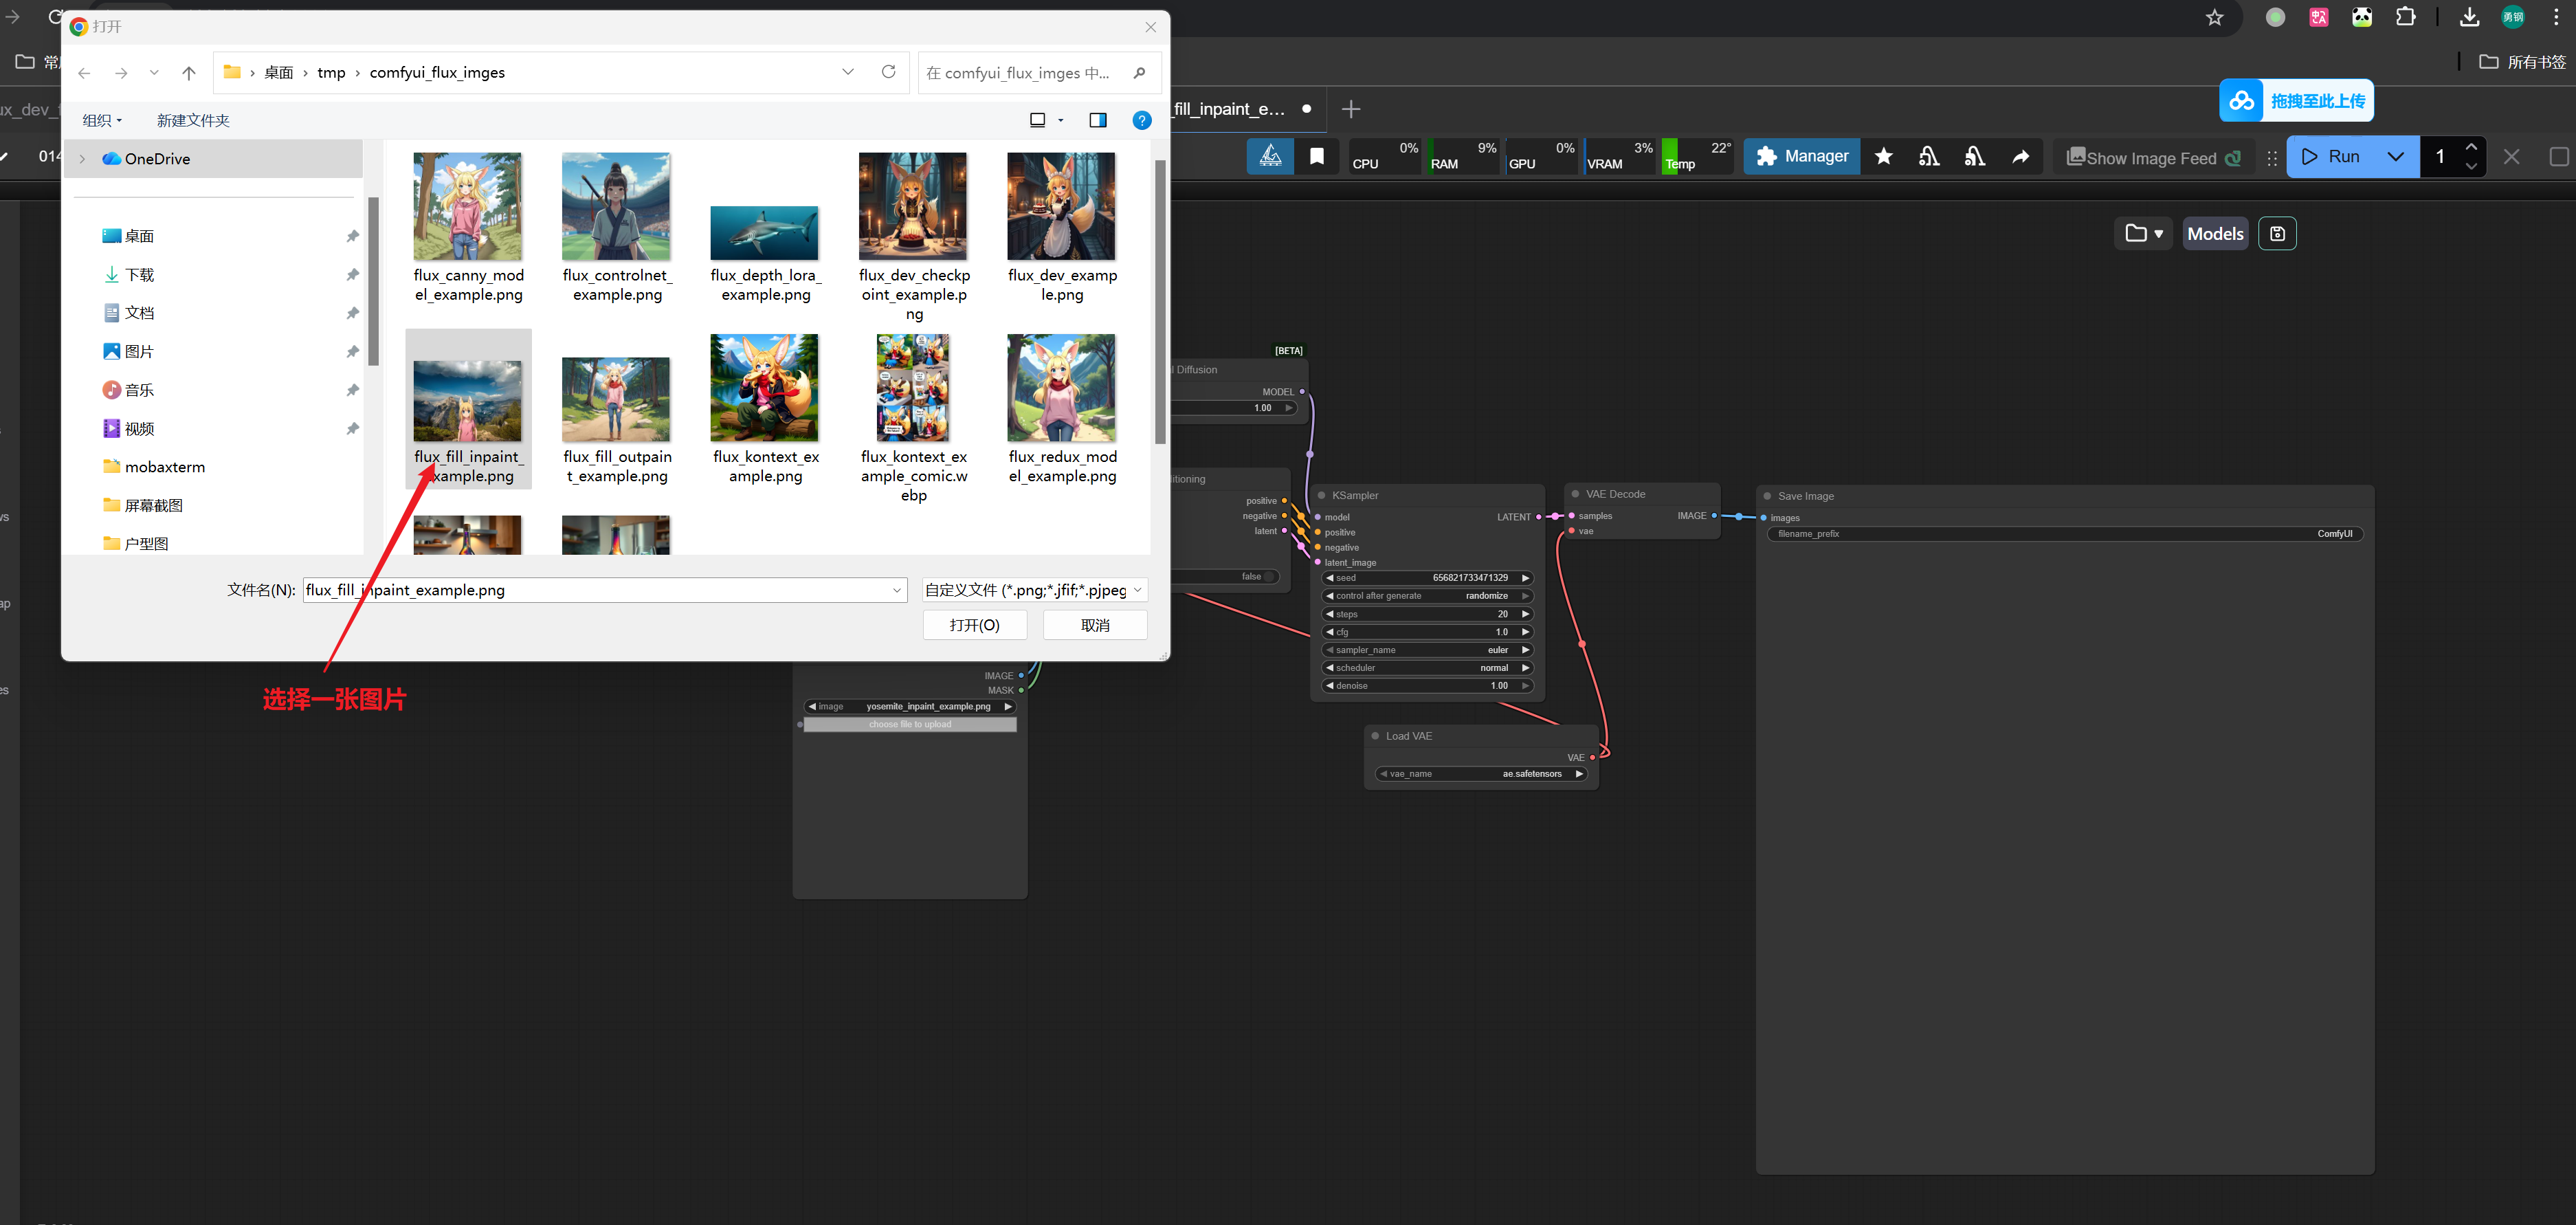
Task: Click the save icon next to Models
Action: click(x=2277, y=233)
